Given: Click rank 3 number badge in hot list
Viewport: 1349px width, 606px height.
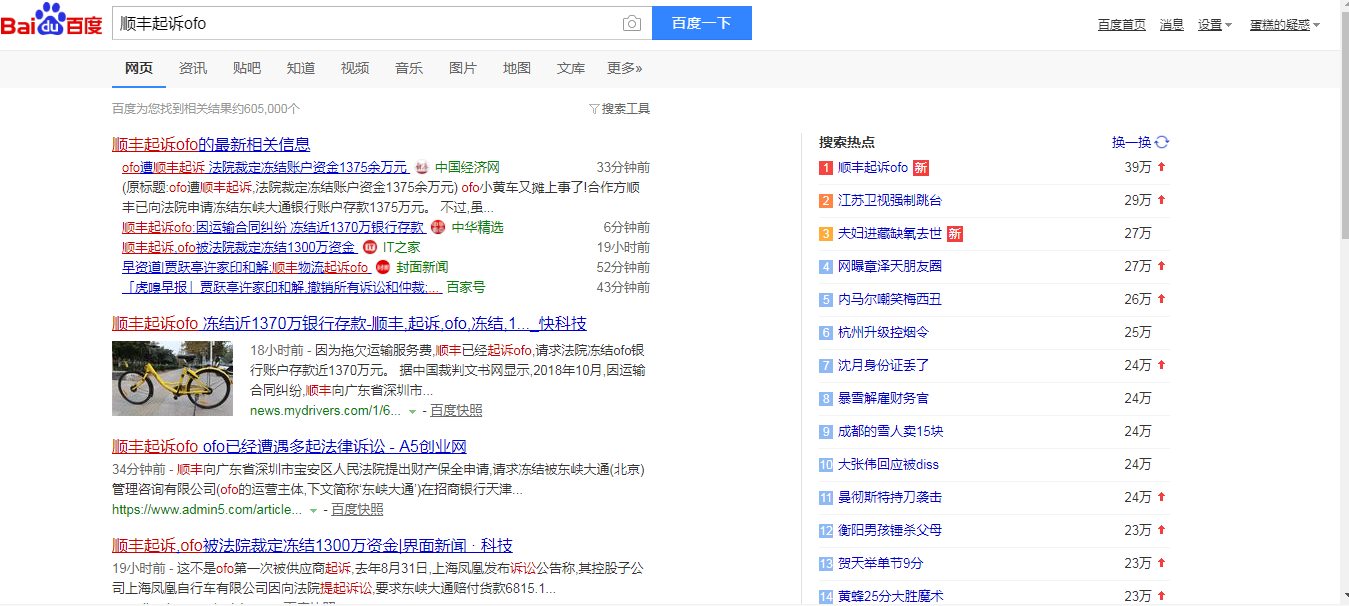Looking at the screenshot, I should [x=826, y=234].
